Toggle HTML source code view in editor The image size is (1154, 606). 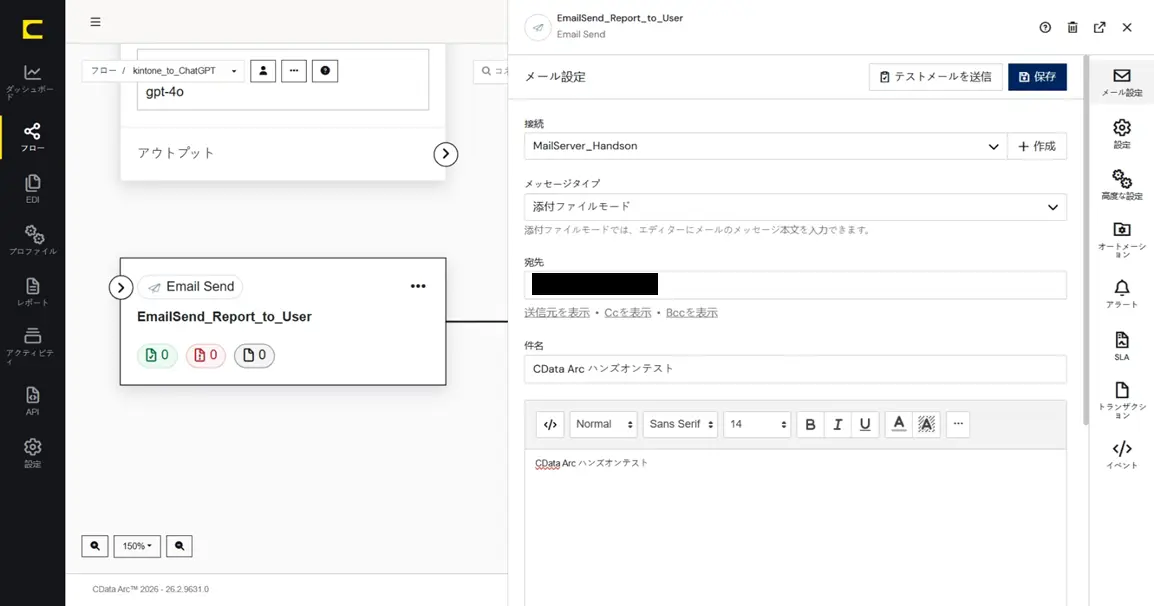tap(550, 424)
